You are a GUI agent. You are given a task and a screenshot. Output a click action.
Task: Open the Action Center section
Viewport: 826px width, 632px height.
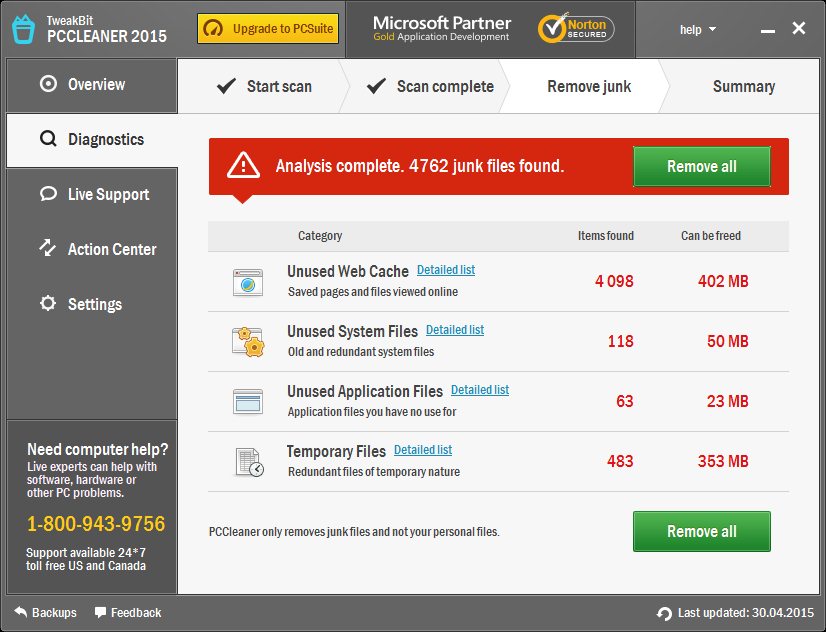click(x=92, y=249)
